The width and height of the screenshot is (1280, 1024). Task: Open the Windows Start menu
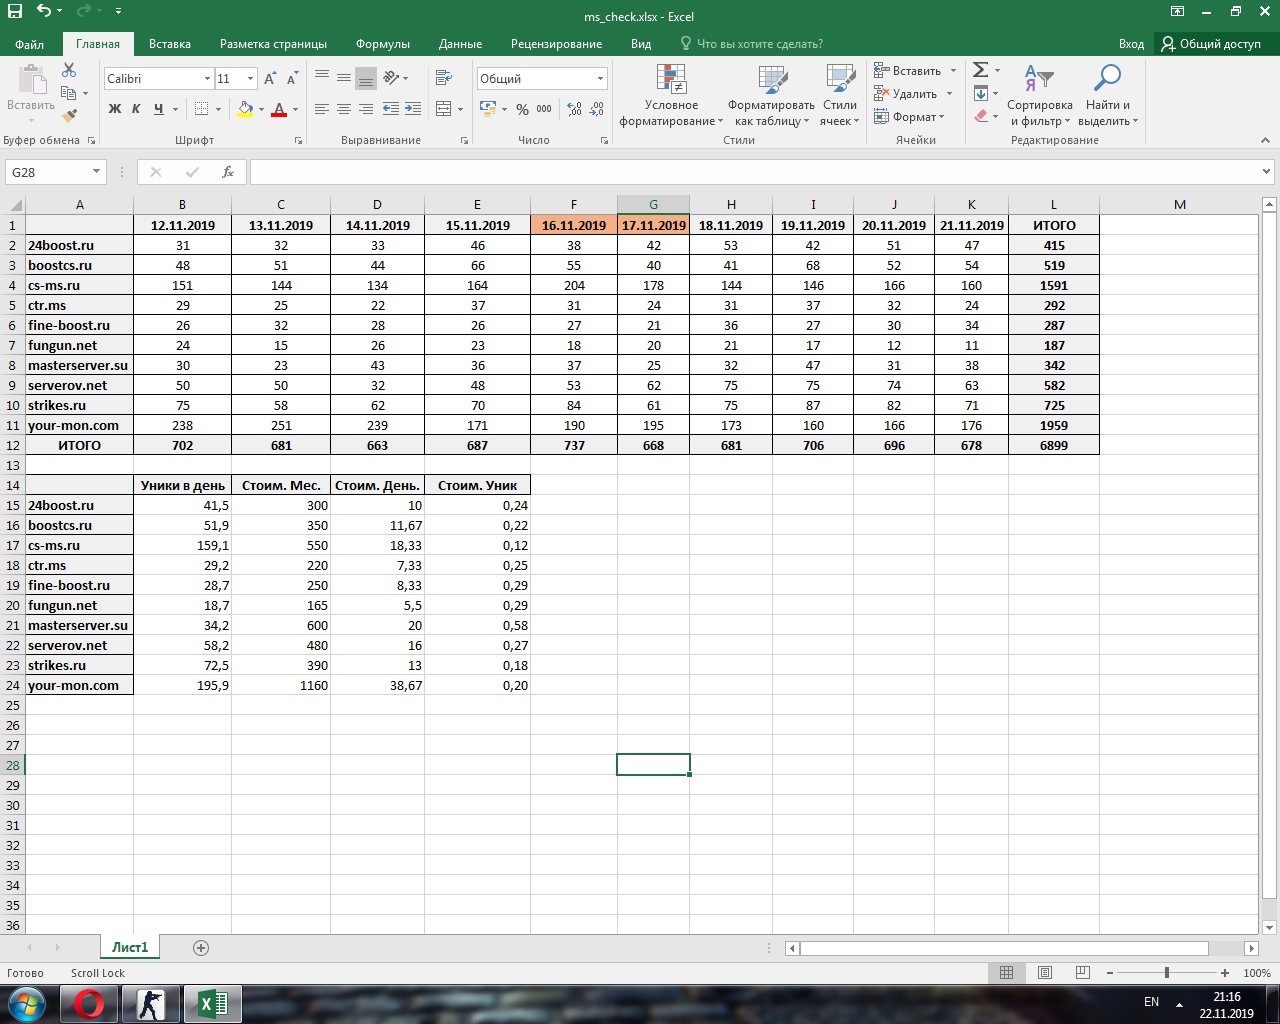click(x=26, y=1004)
